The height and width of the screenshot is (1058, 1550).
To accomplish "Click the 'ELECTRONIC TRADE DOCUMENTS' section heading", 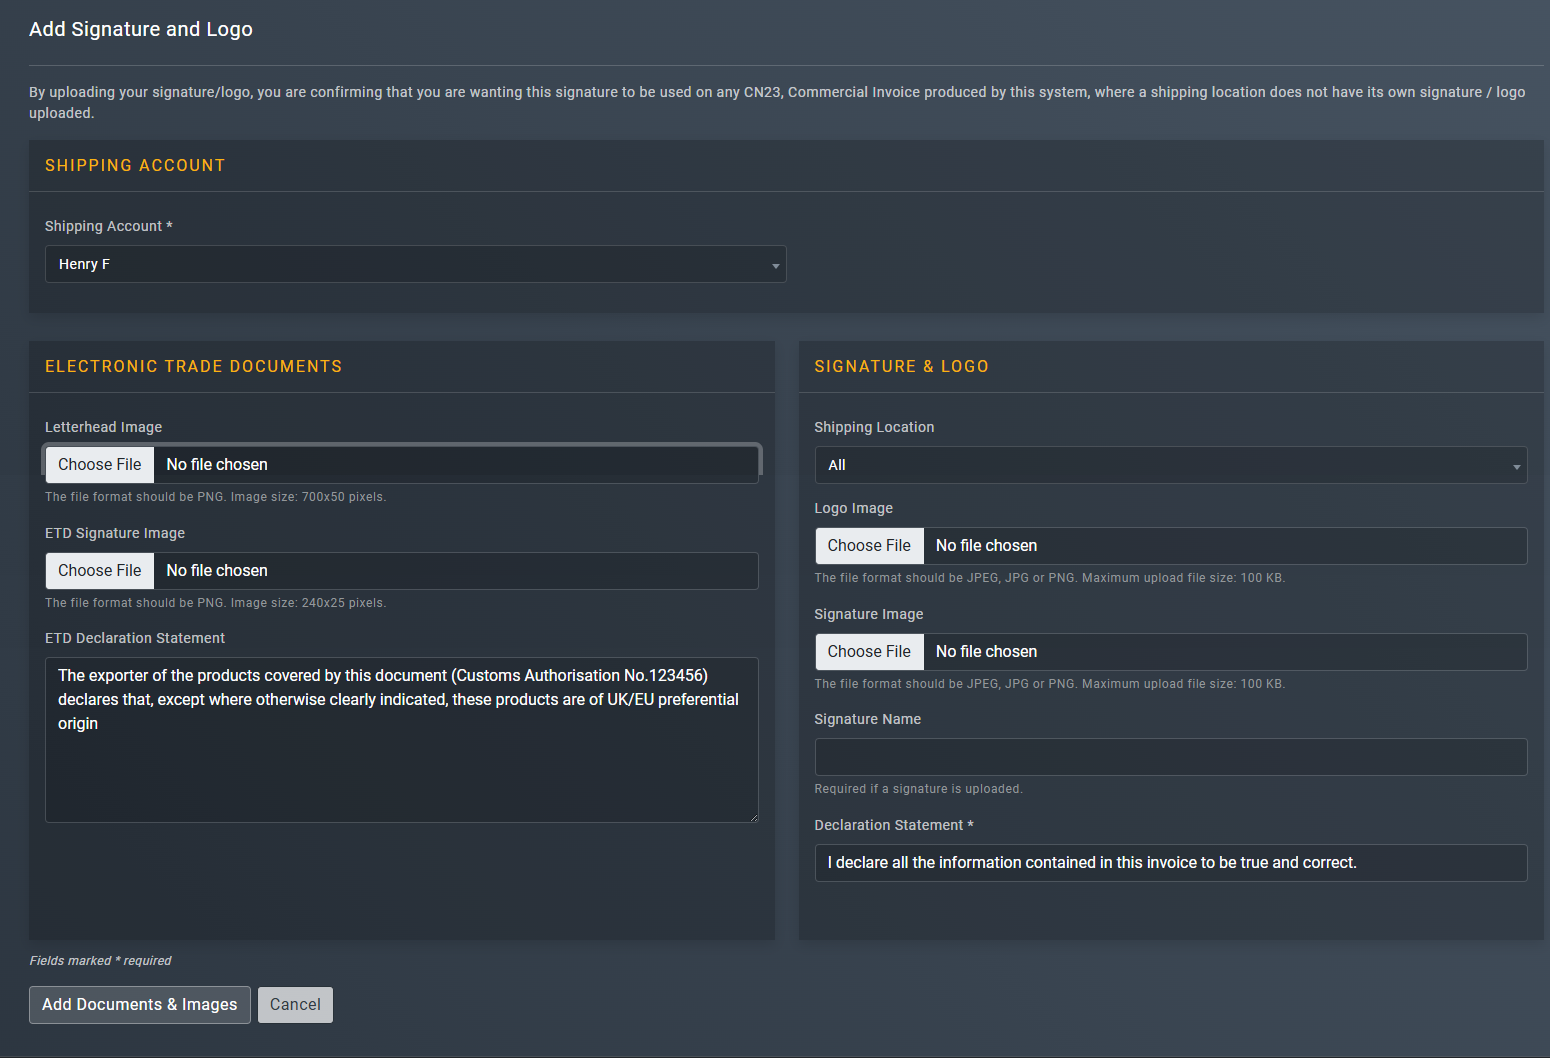I will (194, 366).
